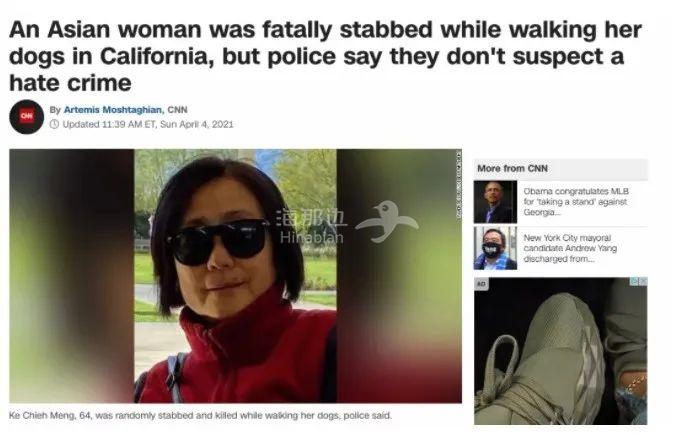
Task: Click the article headline about the fatal stabbing
Action: (x=325, y=56)
